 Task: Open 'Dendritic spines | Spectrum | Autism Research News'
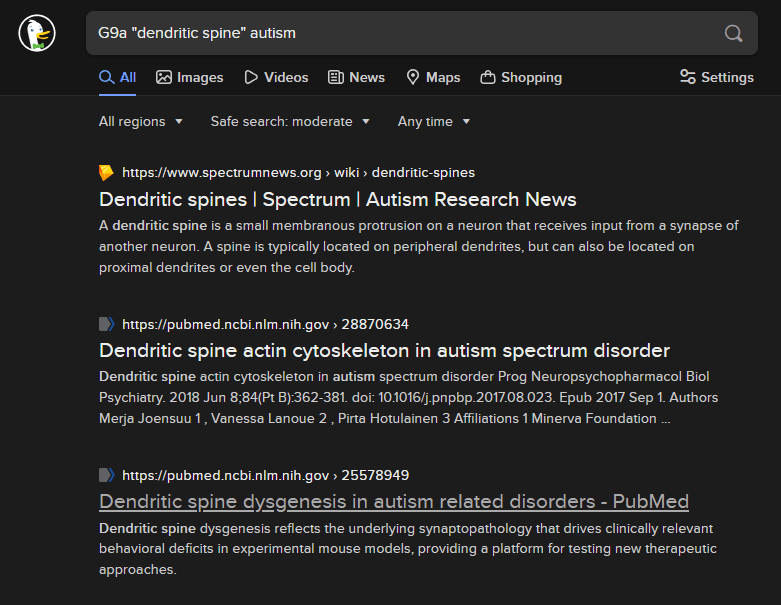pyautogui.click(x=338, y=199)
